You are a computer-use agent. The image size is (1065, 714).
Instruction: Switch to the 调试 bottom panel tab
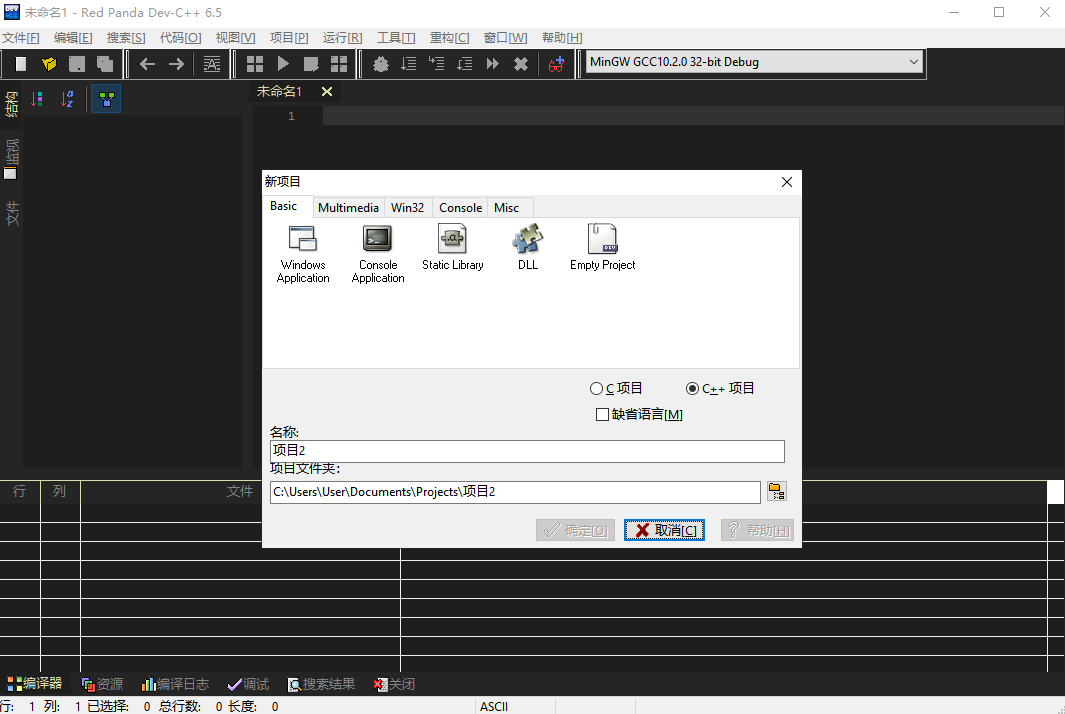pyautogui.click(x=247, y=684)
